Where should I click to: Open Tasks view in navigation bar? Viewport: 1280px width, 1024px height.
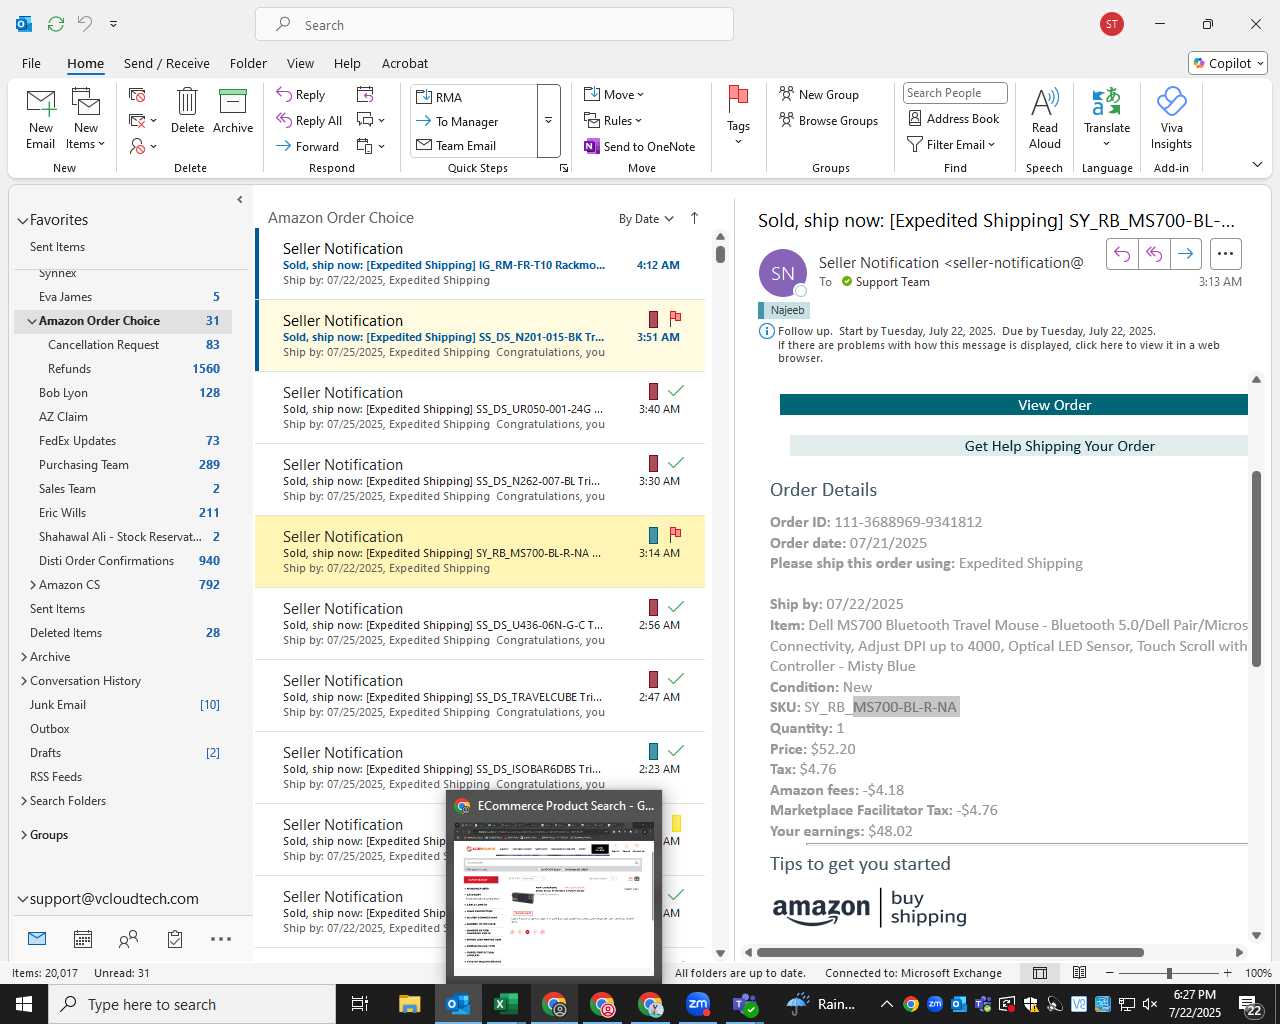175,939
